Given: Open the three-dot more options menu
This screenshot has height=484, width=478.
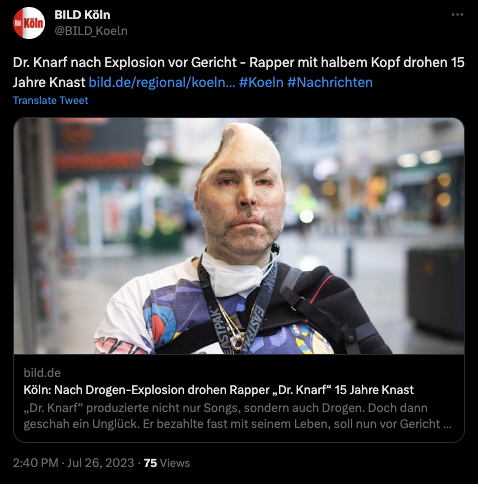Looking at the screenshot, I should click(x=457, y=15).
